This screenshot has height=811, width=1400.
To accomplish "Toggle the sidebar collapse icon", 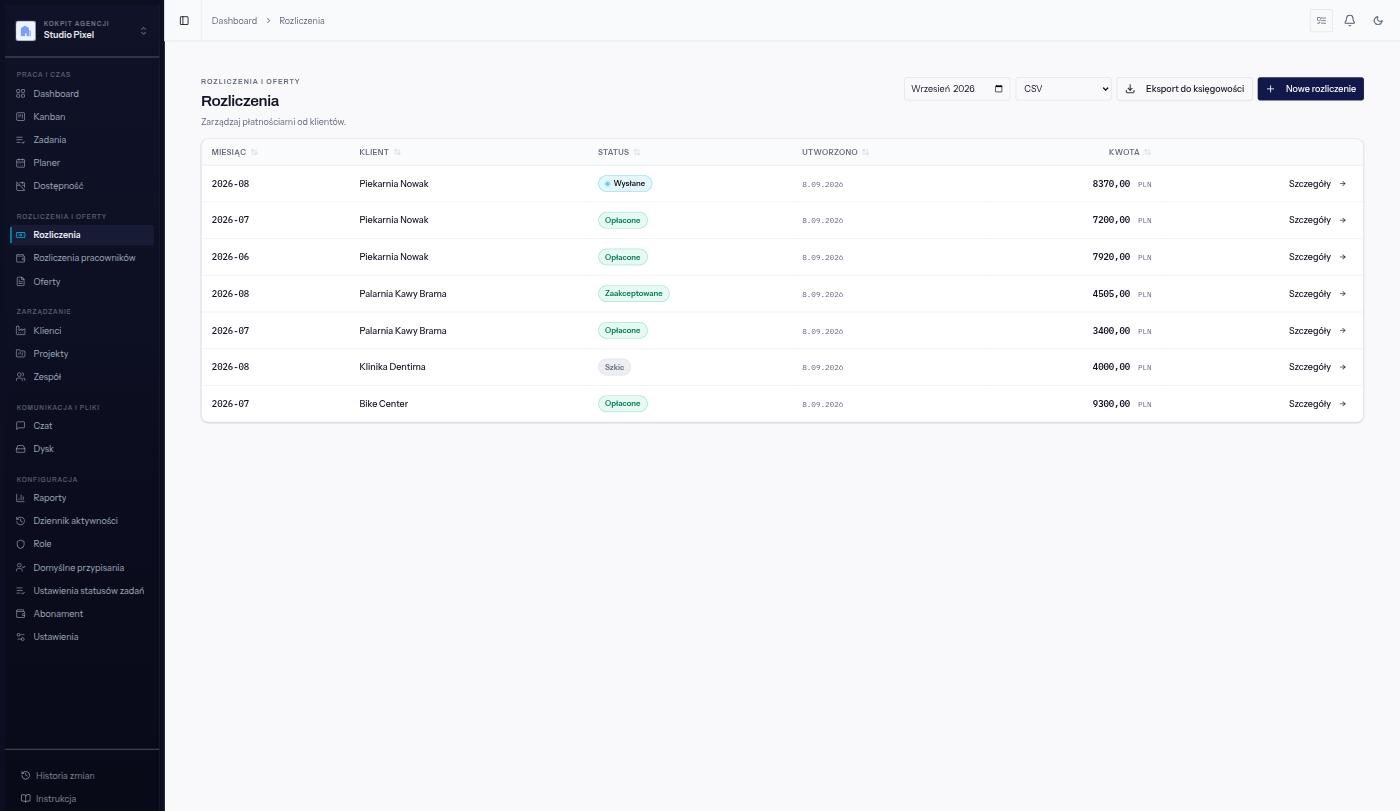I will pos(184,20).
